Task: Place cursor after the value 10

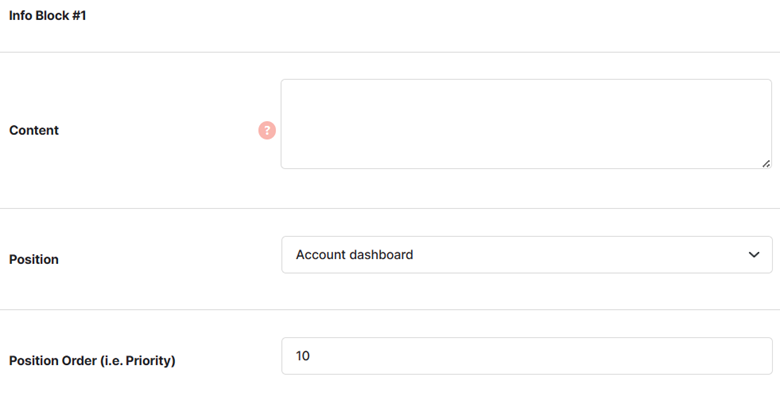Action: click(311, 356)
